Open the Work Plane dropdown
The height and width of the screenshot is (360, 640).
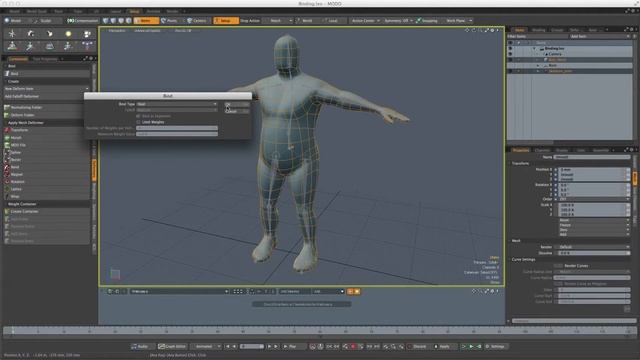coord(458,20)
